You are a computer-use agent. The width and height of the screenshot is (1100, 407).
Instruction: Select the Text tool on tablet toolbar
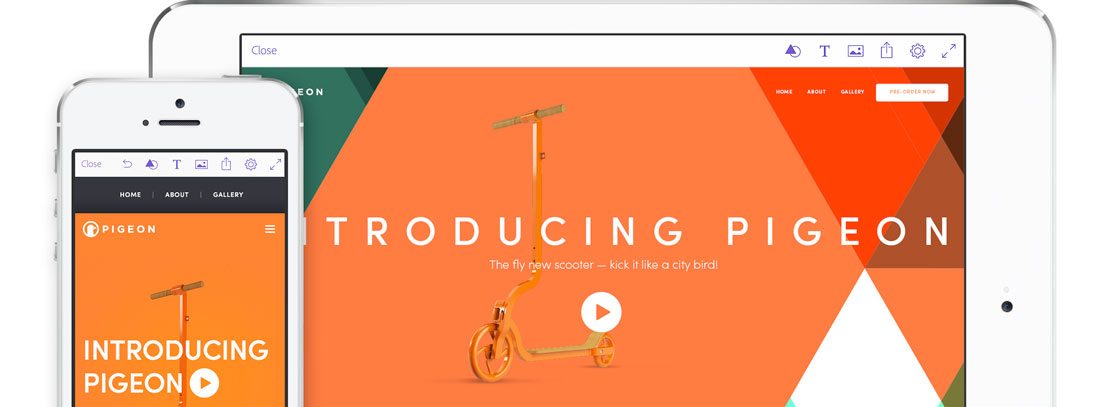pyautogui.click(x=824, y=51)
